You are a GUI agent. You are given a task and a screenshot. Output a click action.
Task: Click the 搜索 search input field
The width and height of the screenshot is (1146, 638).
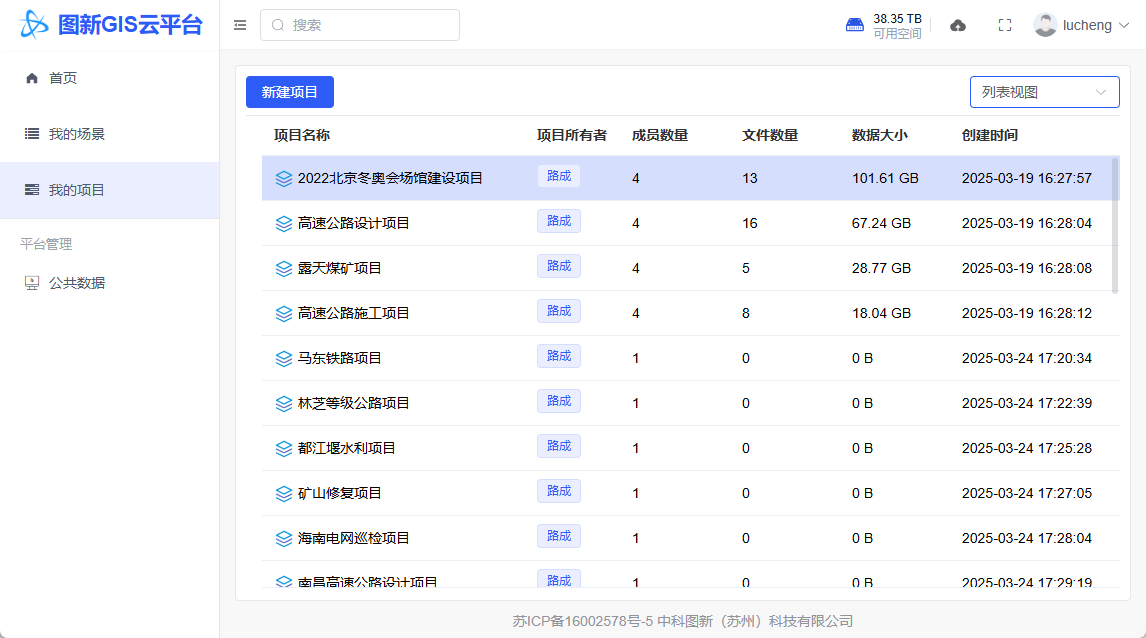(360, 25)
